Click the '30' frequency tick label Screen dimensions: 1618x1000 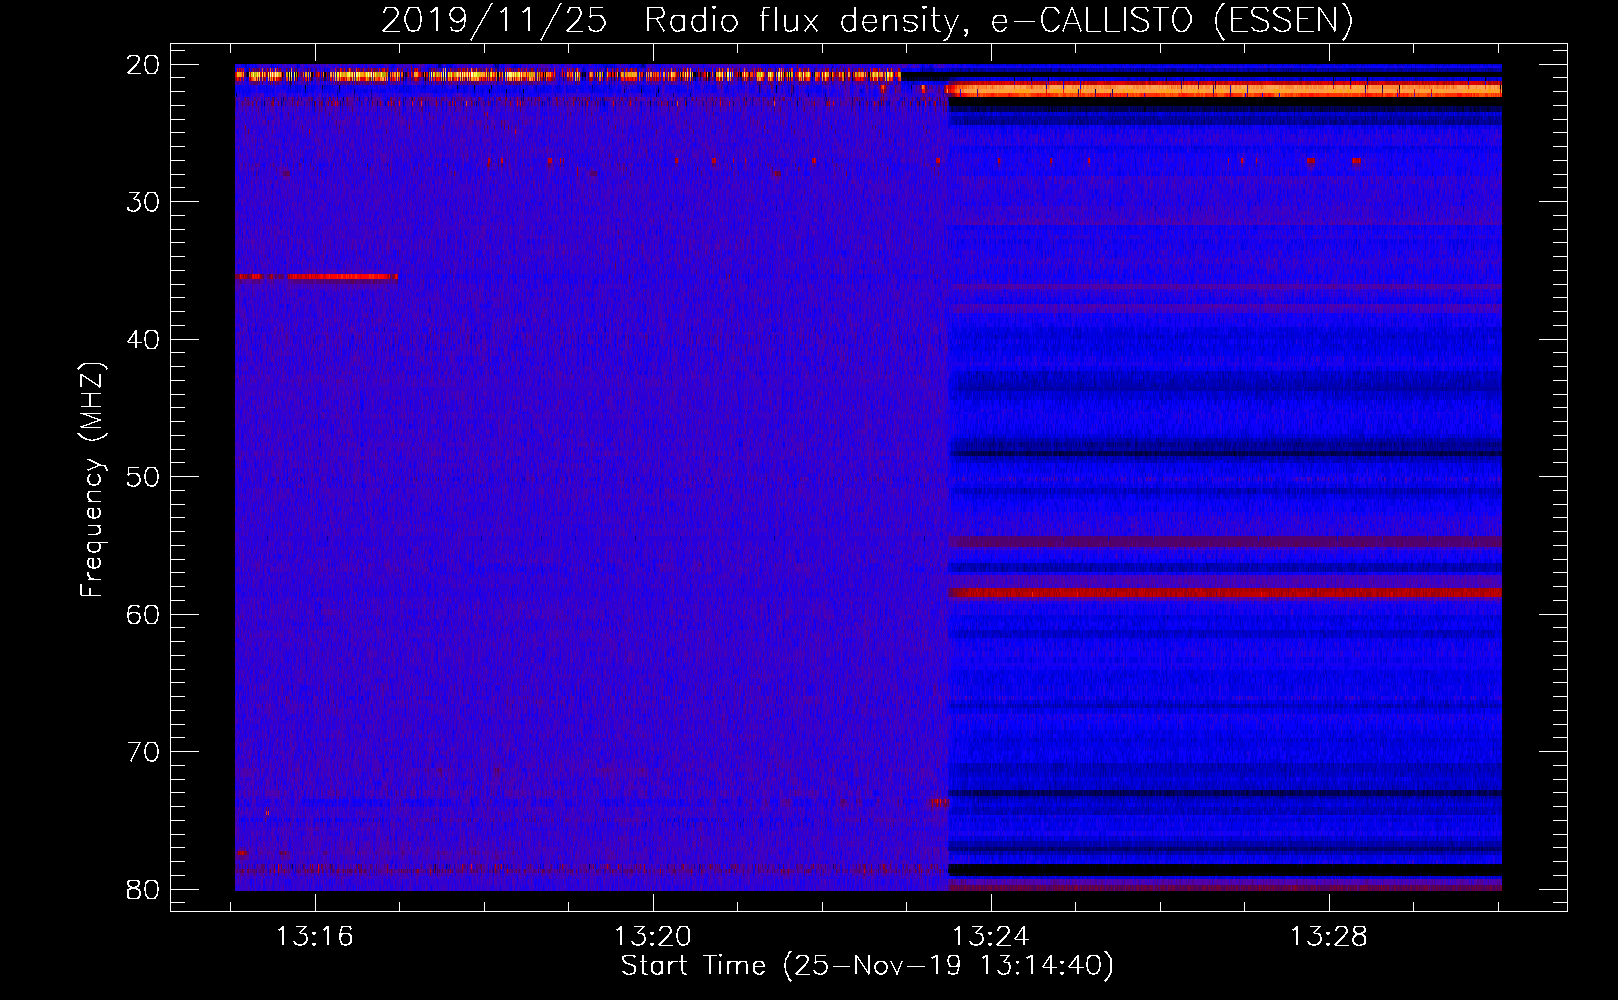(x=144, y=202)
